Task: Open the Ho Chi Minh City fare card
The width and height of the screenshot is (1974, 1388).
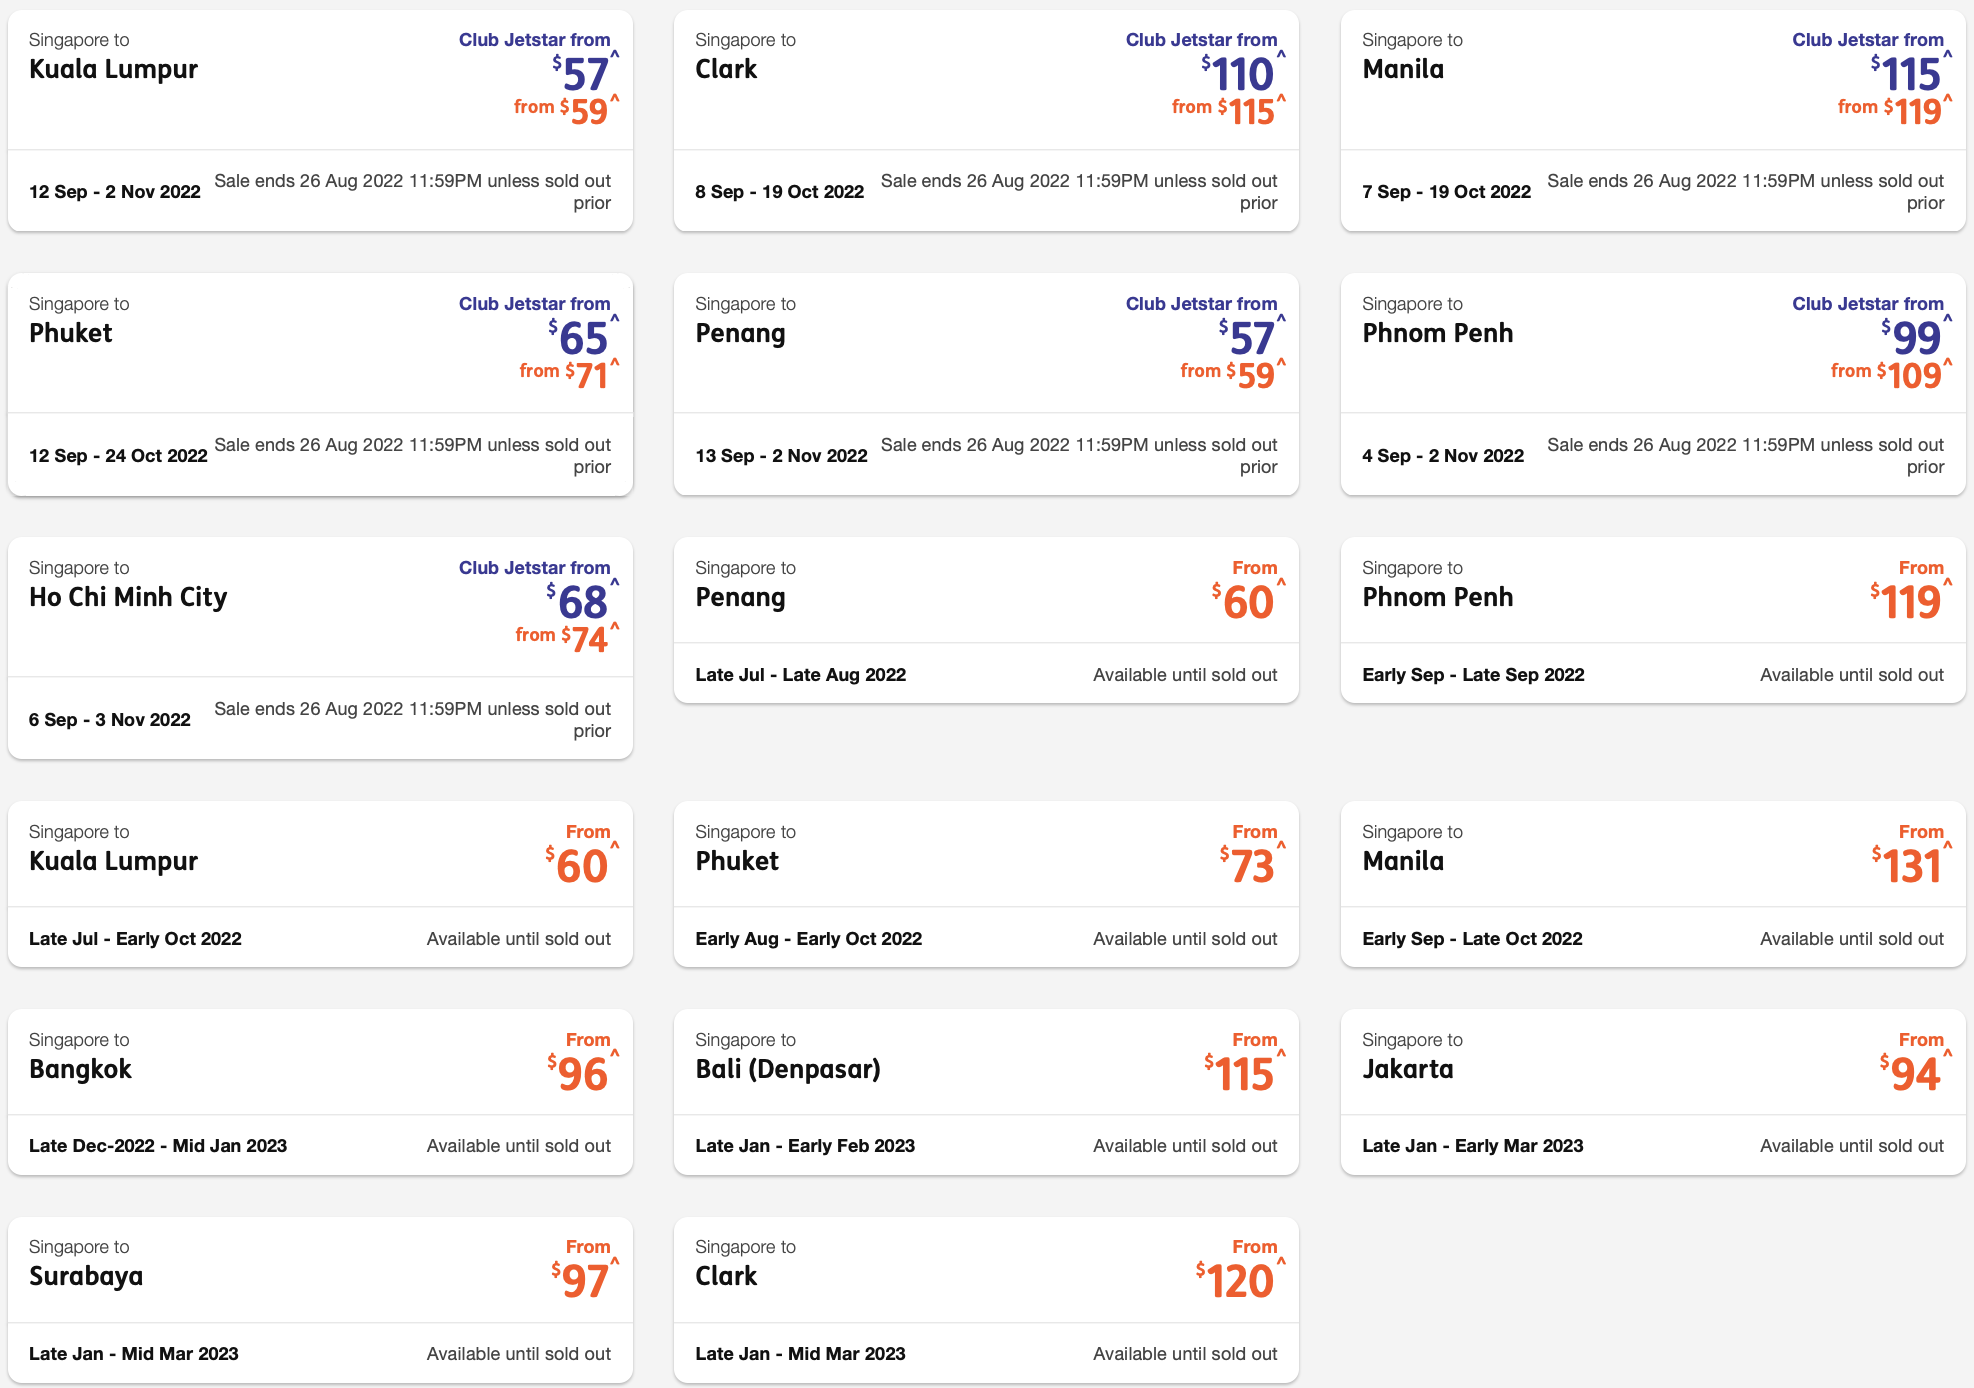Action: click(x=320, y=649)
